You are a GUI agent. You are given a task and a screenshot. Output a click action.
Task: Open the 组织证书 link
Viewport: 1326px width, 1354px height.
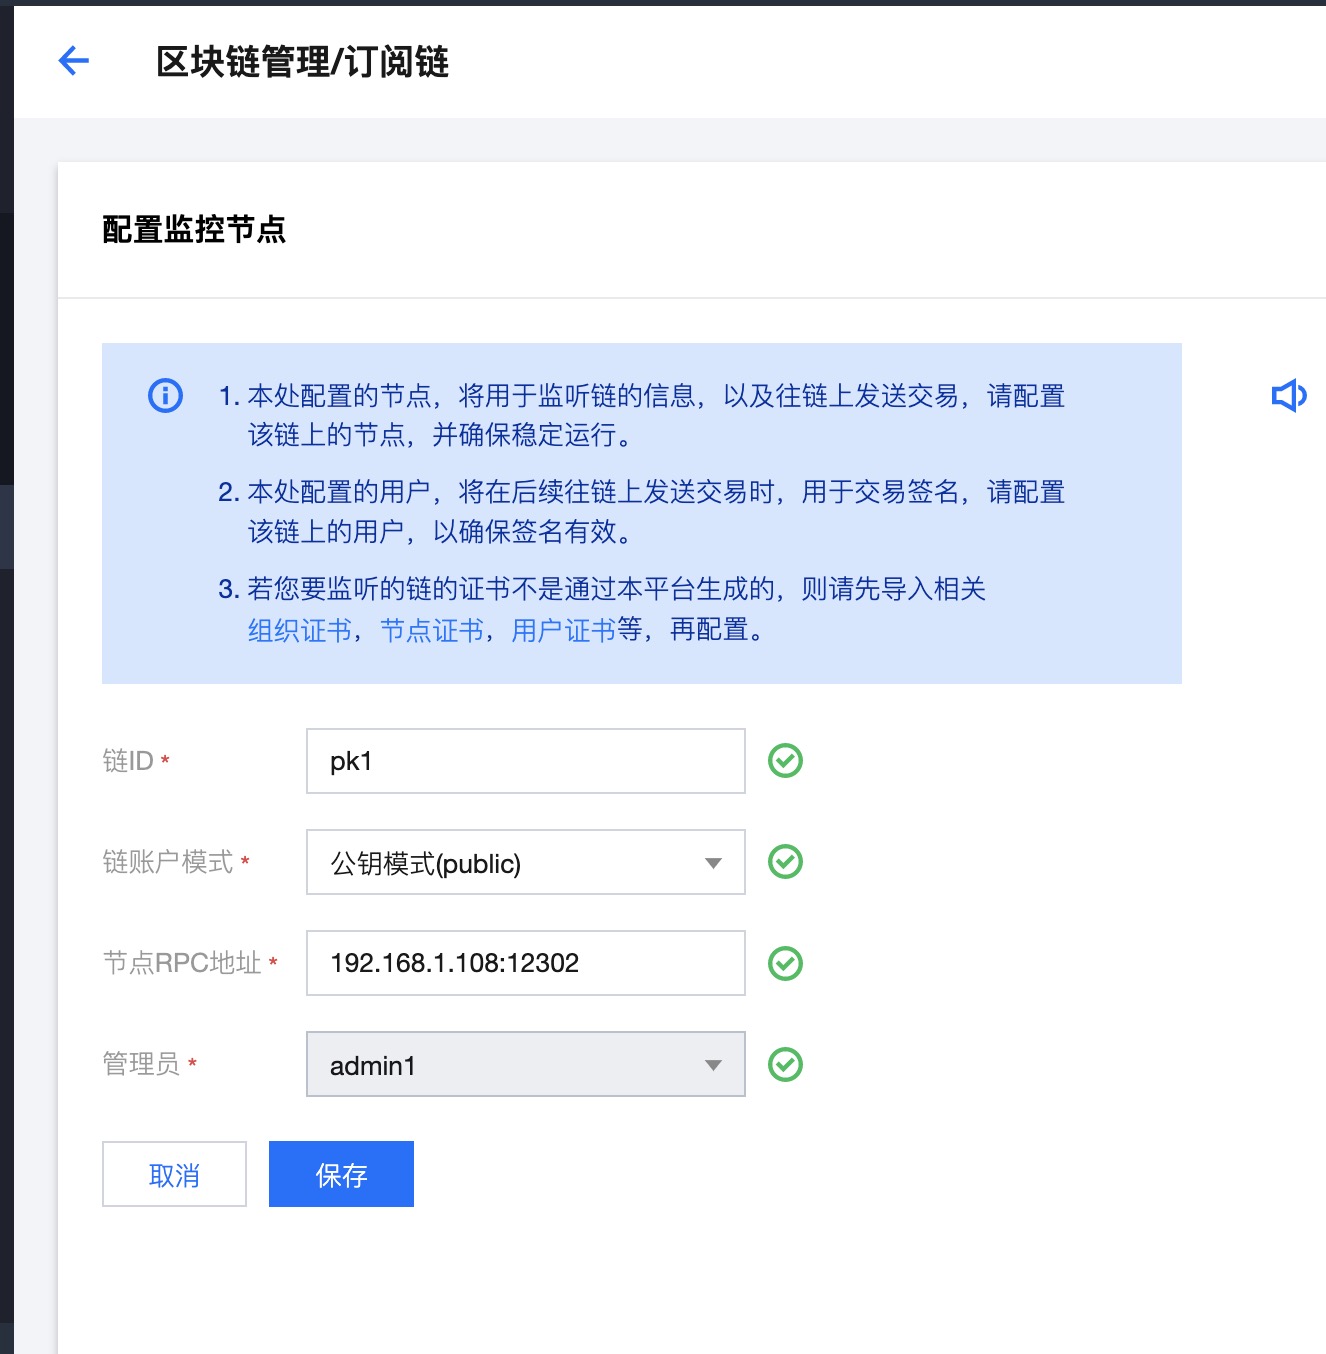click(300, 630)
